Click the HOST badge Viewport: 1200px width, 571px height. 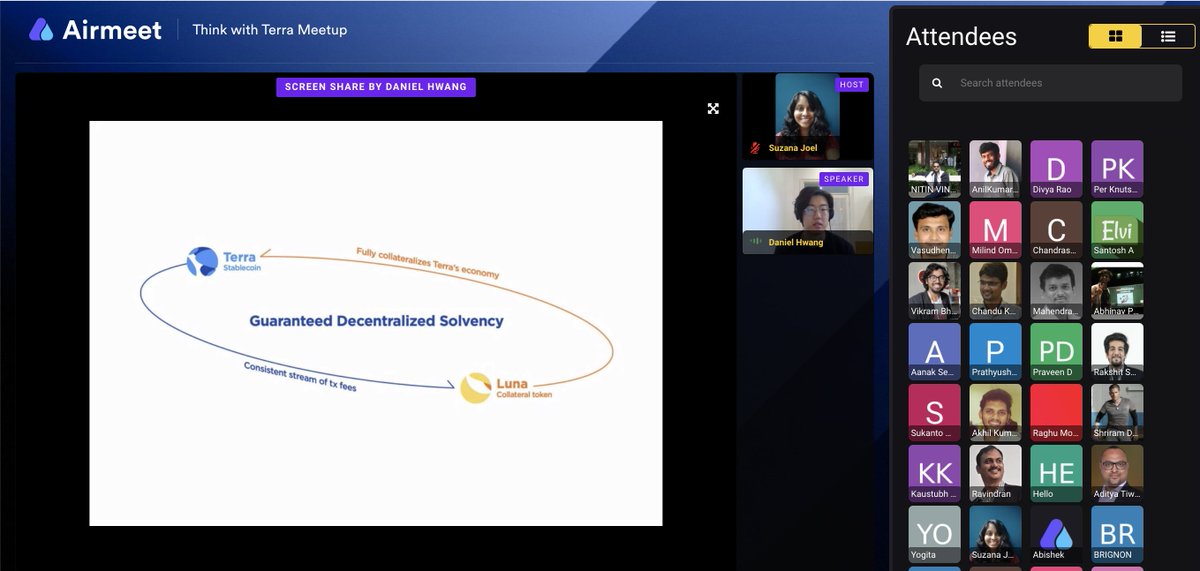[x=852, y=85]
